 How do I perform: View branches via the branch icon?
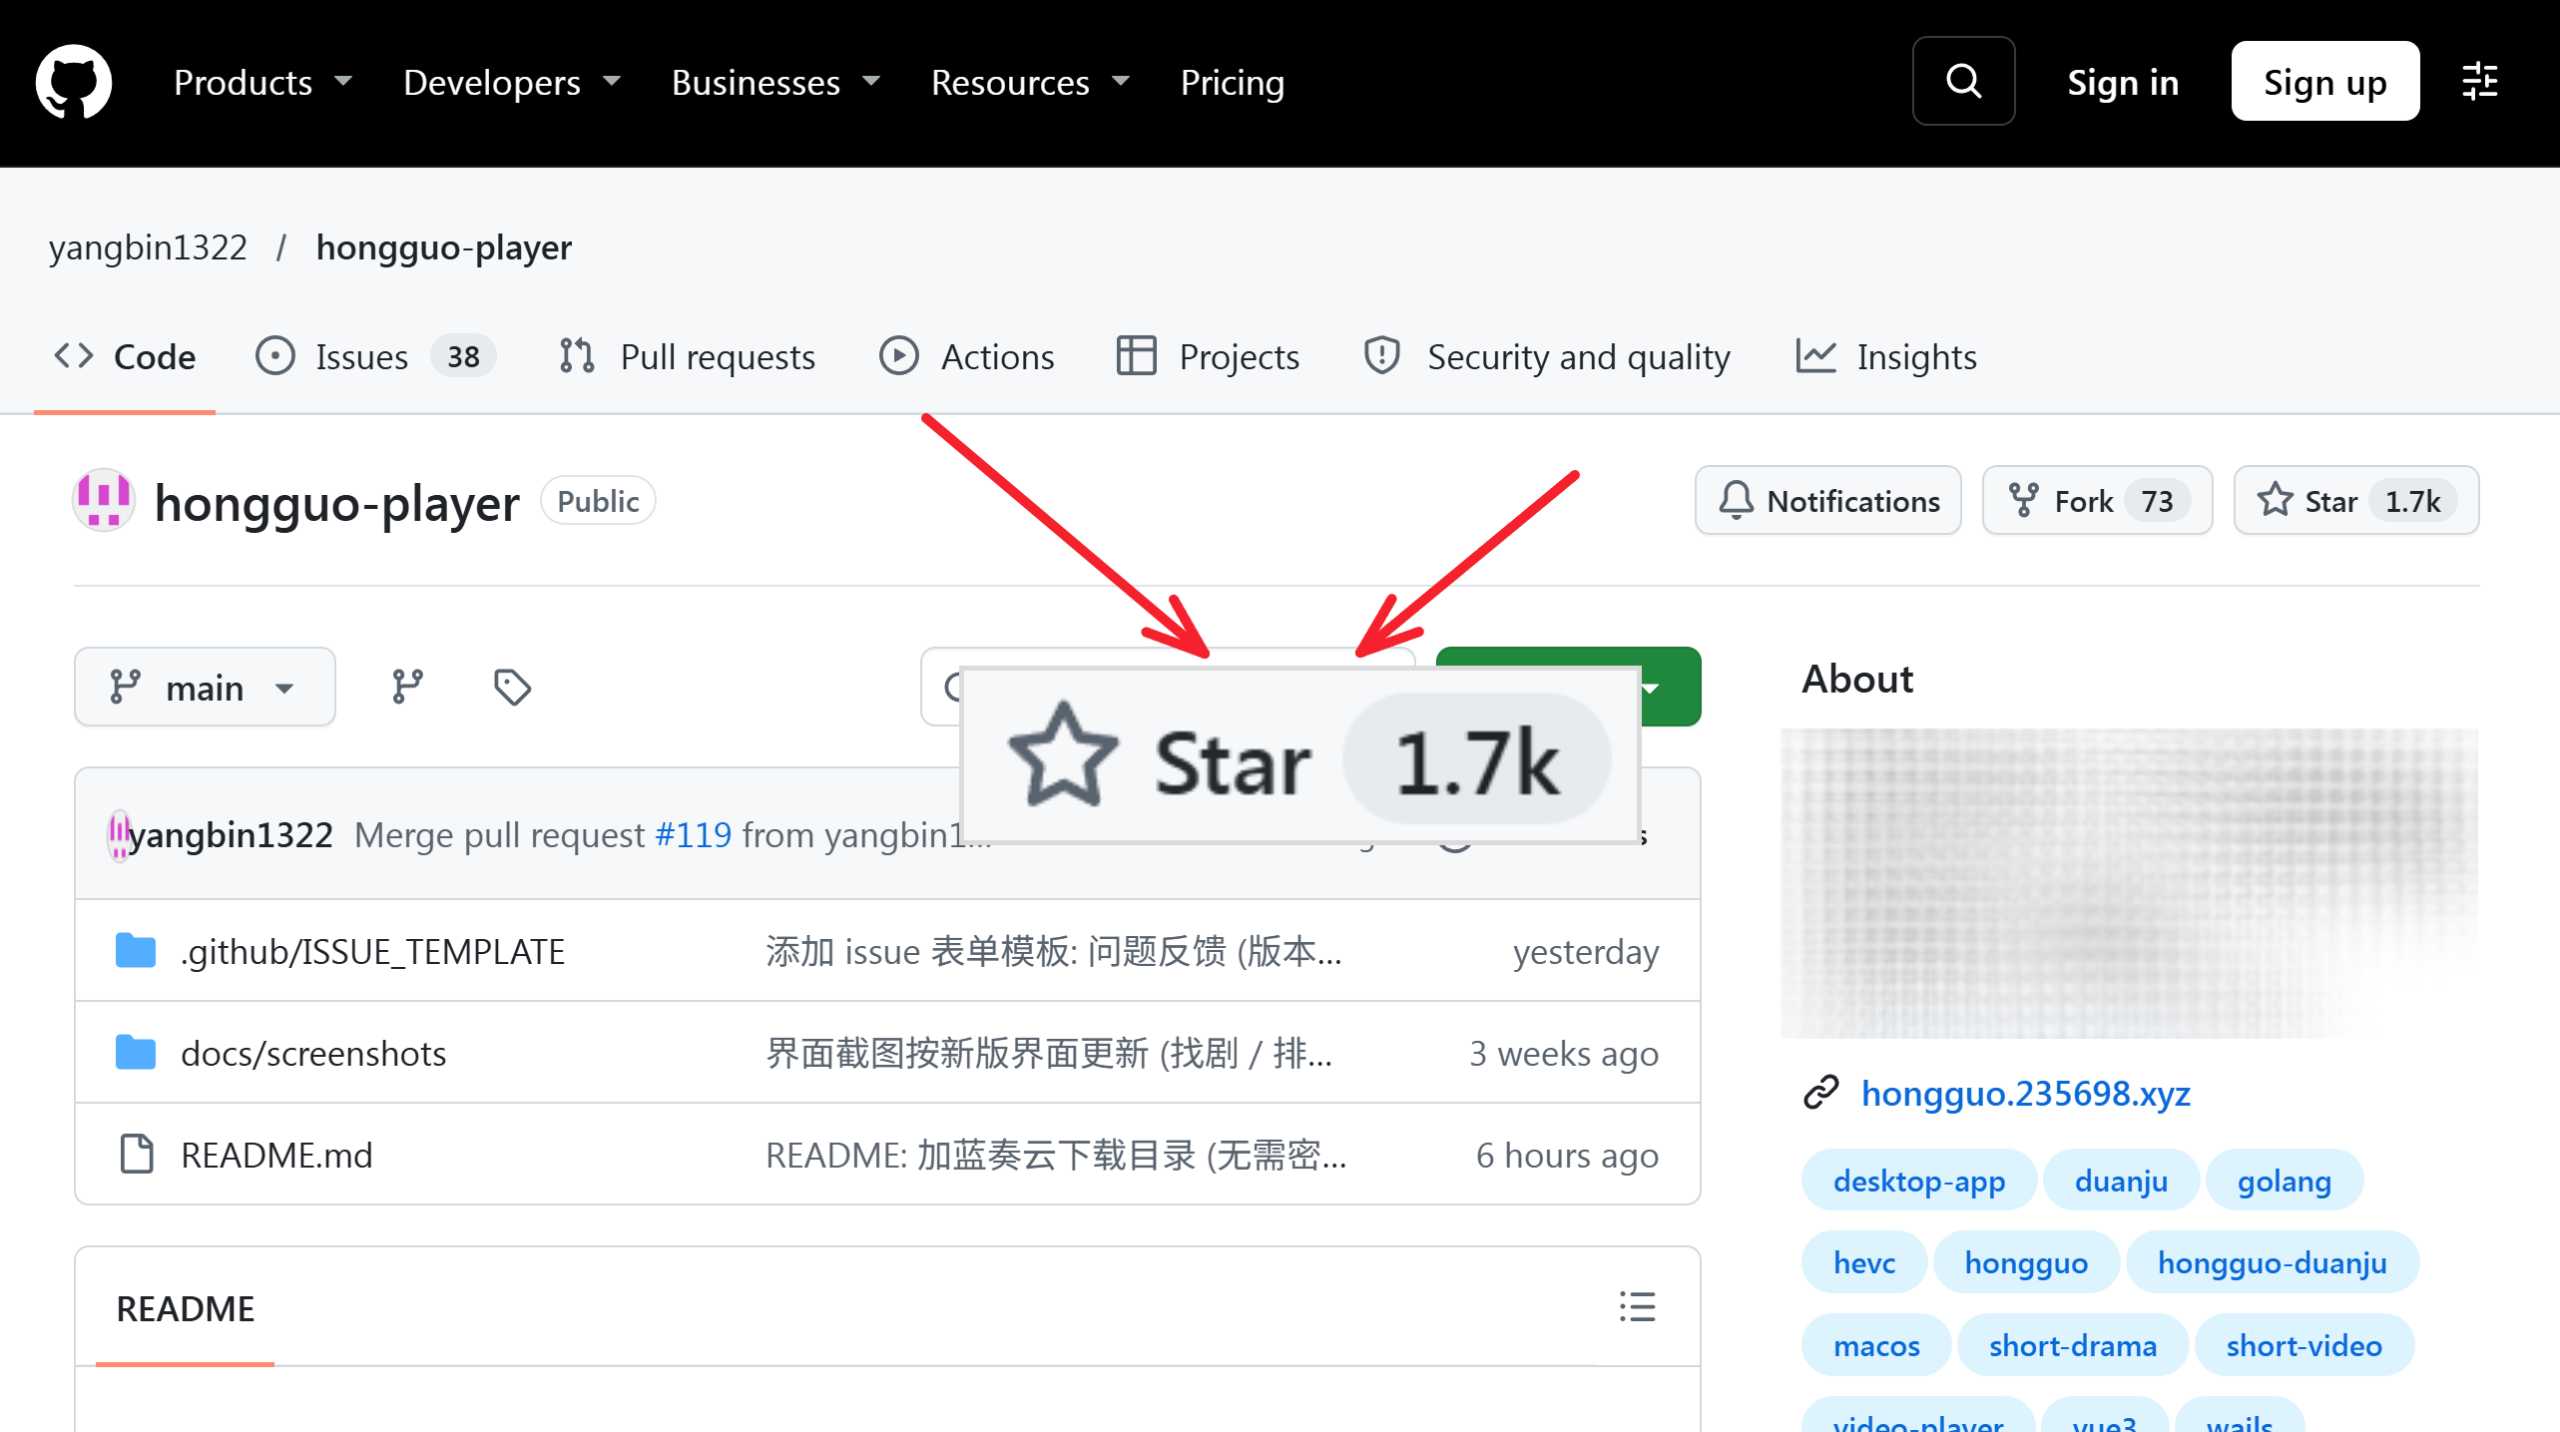[407, 687]
